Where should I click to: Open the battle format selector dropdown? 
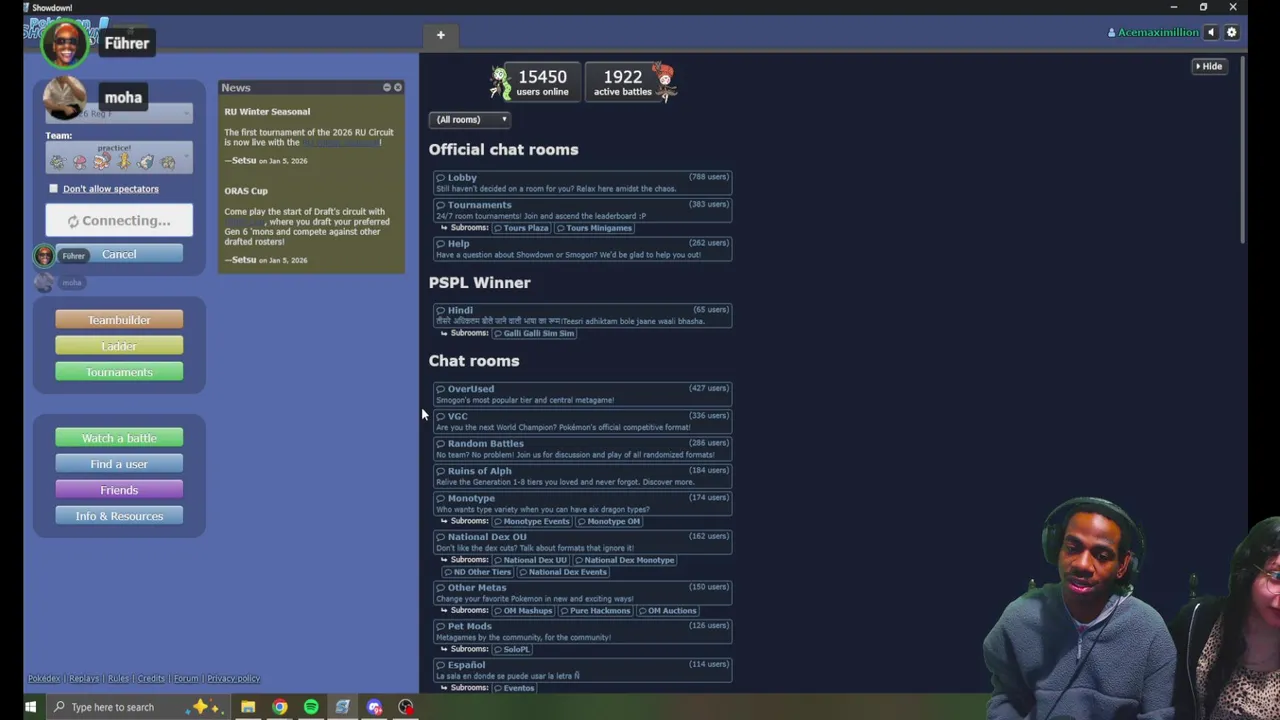click(119, 113)
